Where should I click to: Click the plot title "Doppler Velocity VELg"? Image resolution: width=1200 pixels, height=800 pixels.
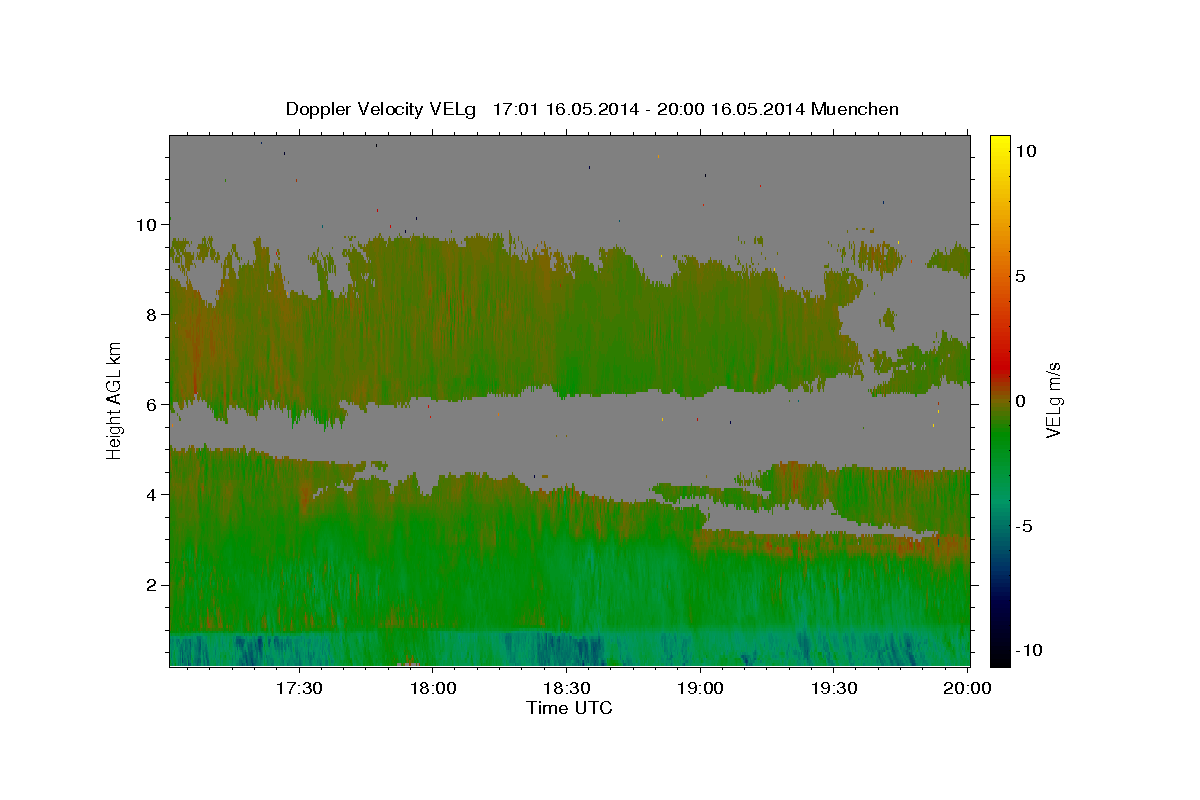(x=382, y=109)
